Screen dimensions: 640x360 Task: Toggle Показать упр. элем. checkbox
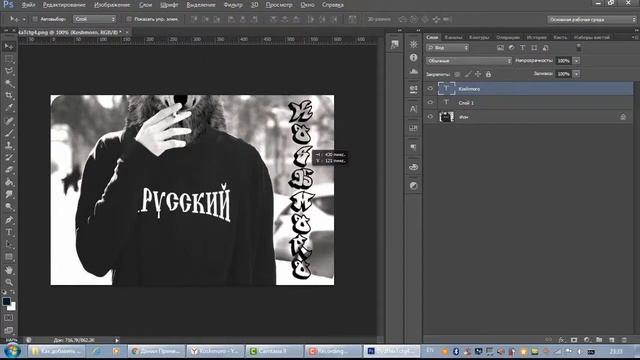[129, 19]
